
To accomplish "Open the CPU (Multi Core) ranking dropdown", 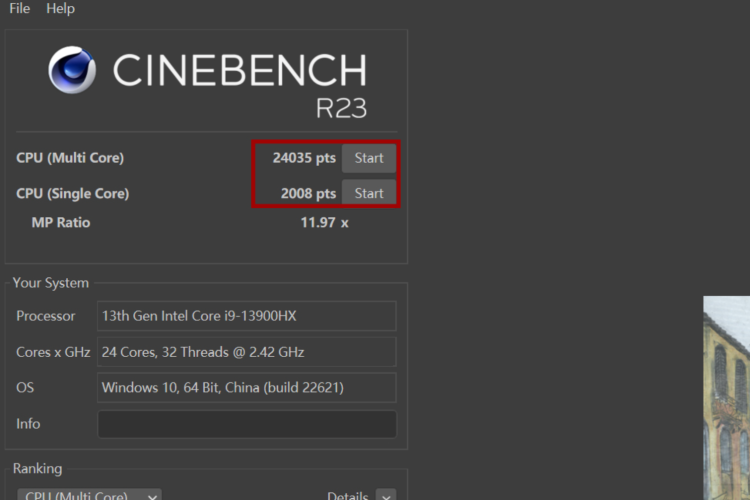I will coord(89,495).
